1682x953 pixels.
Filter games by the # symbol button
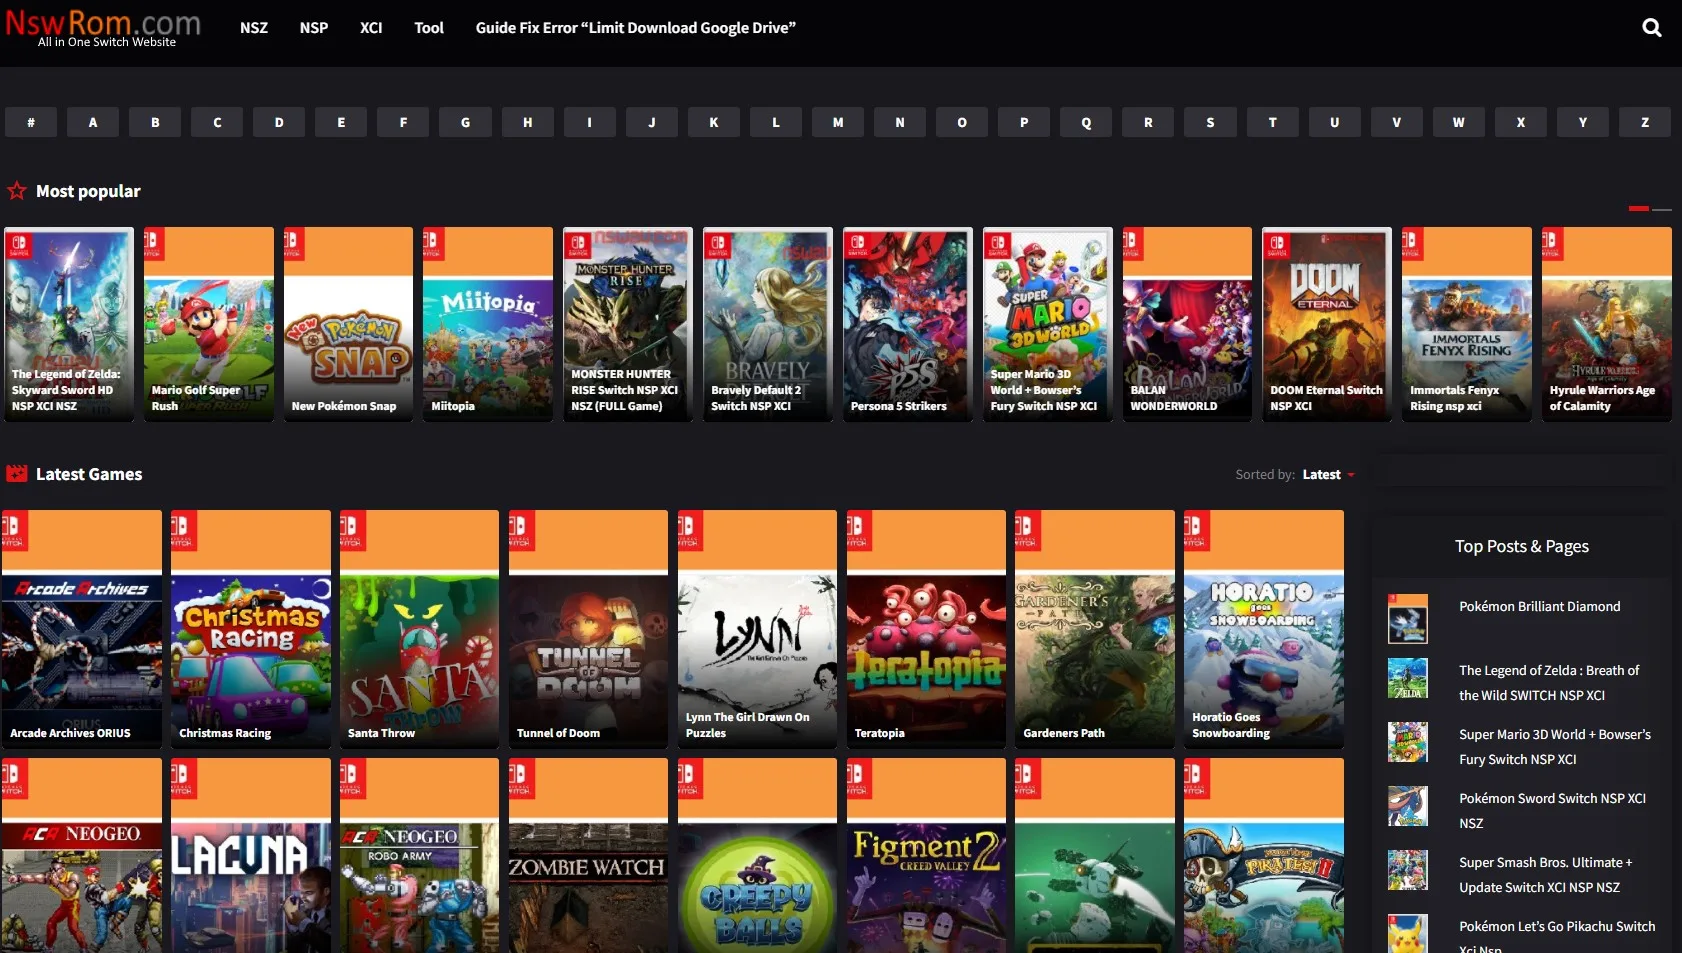click(x=31, y=122)
